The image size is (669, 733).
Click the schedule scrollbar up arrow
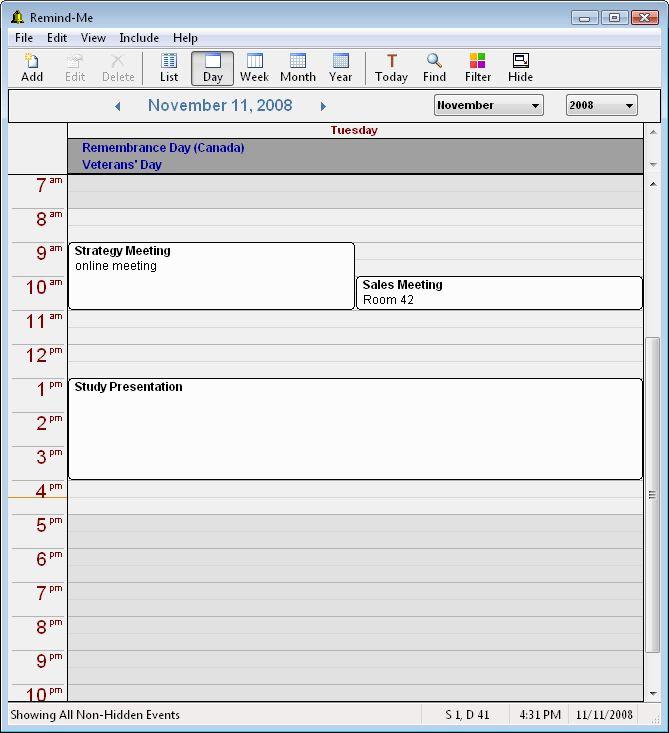(x=653, y=184)
